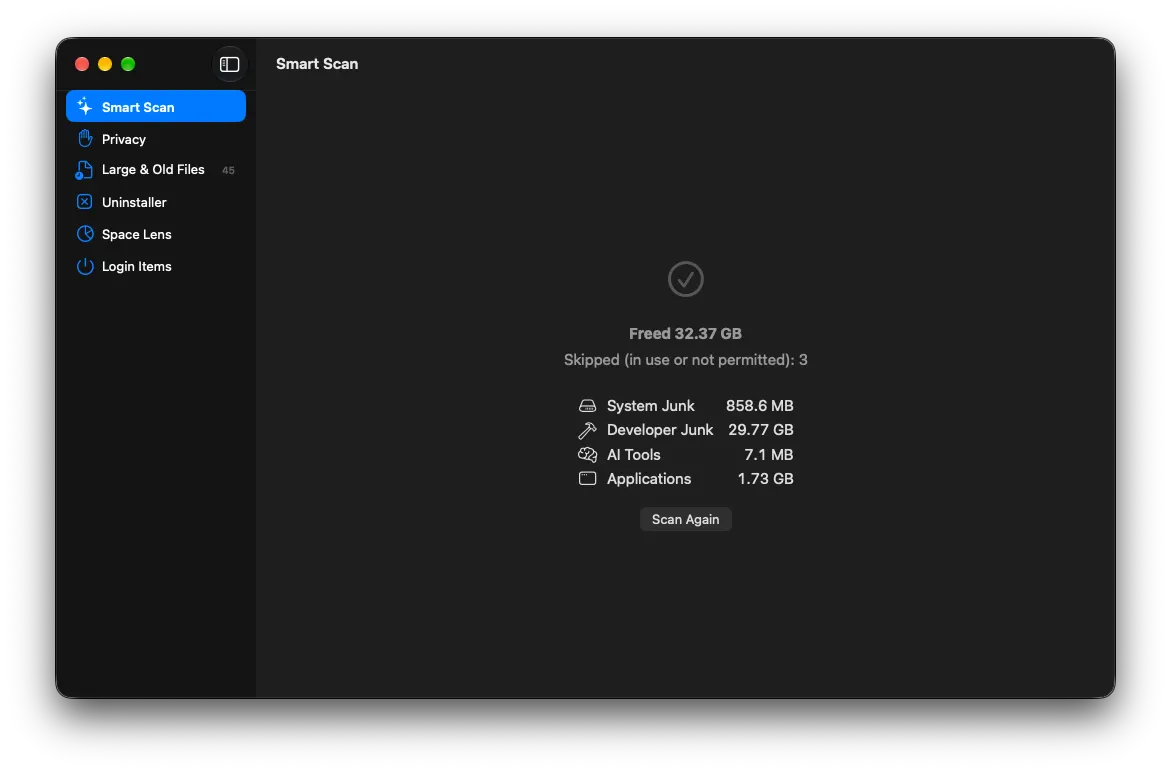Open the Smart Scan section
The height and width of the screenshot is (772, 1171).
pyautogui.click(x=155, y=106)
